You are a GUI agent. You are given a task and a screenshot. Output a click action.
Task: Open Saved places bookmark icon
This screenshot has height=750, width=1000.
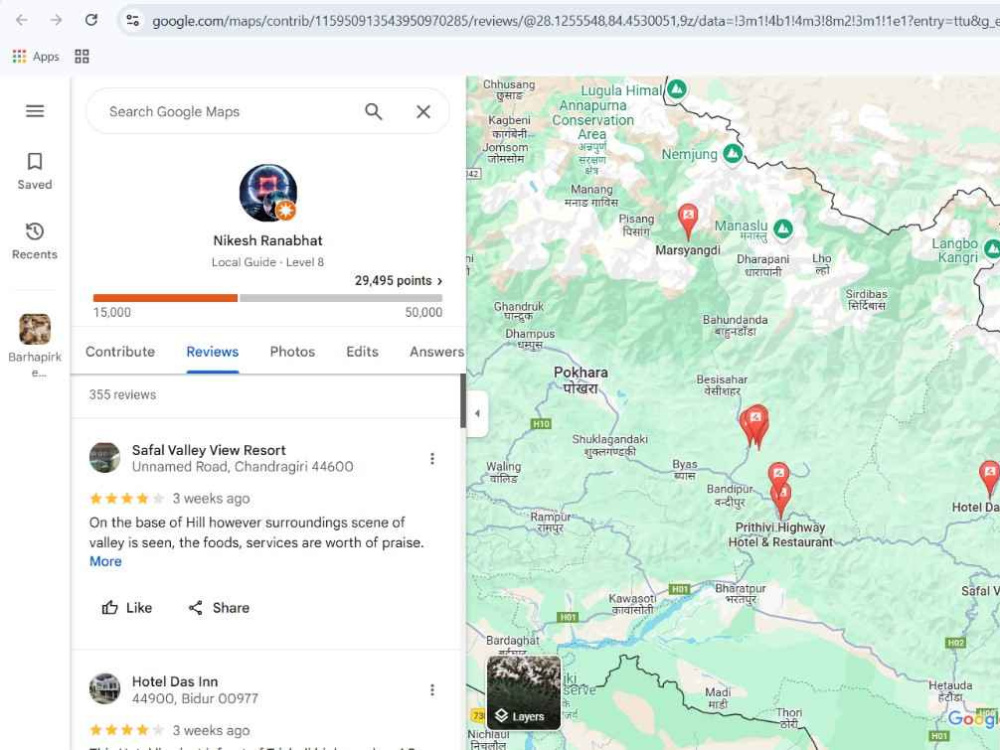click(x=35, y=161)
